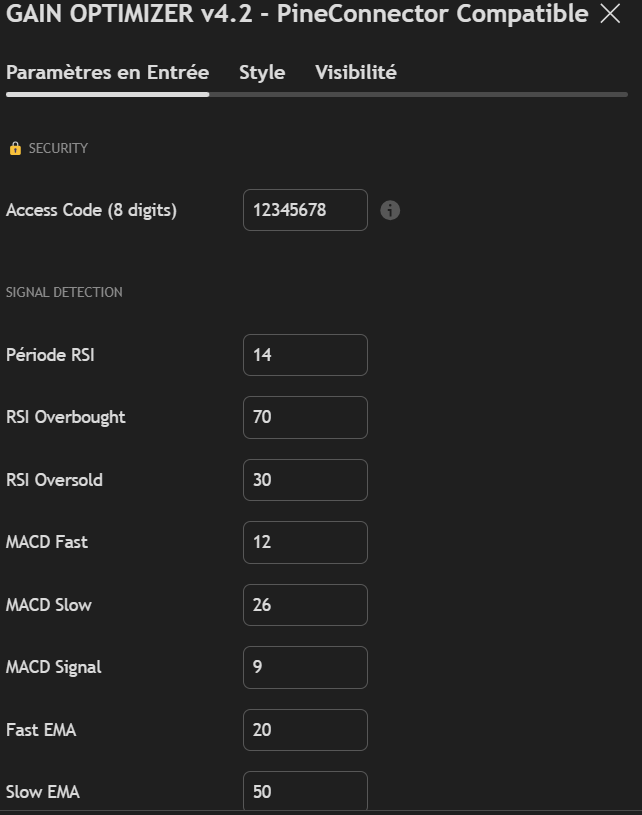Click the MACD Fast value box

(x=305, y=542)
